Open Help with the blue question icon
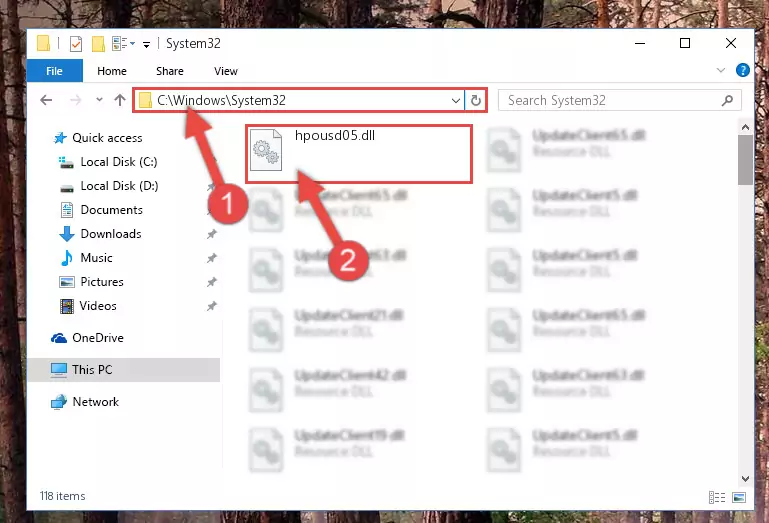The image size is (769, 523). (x=743, y=70)
